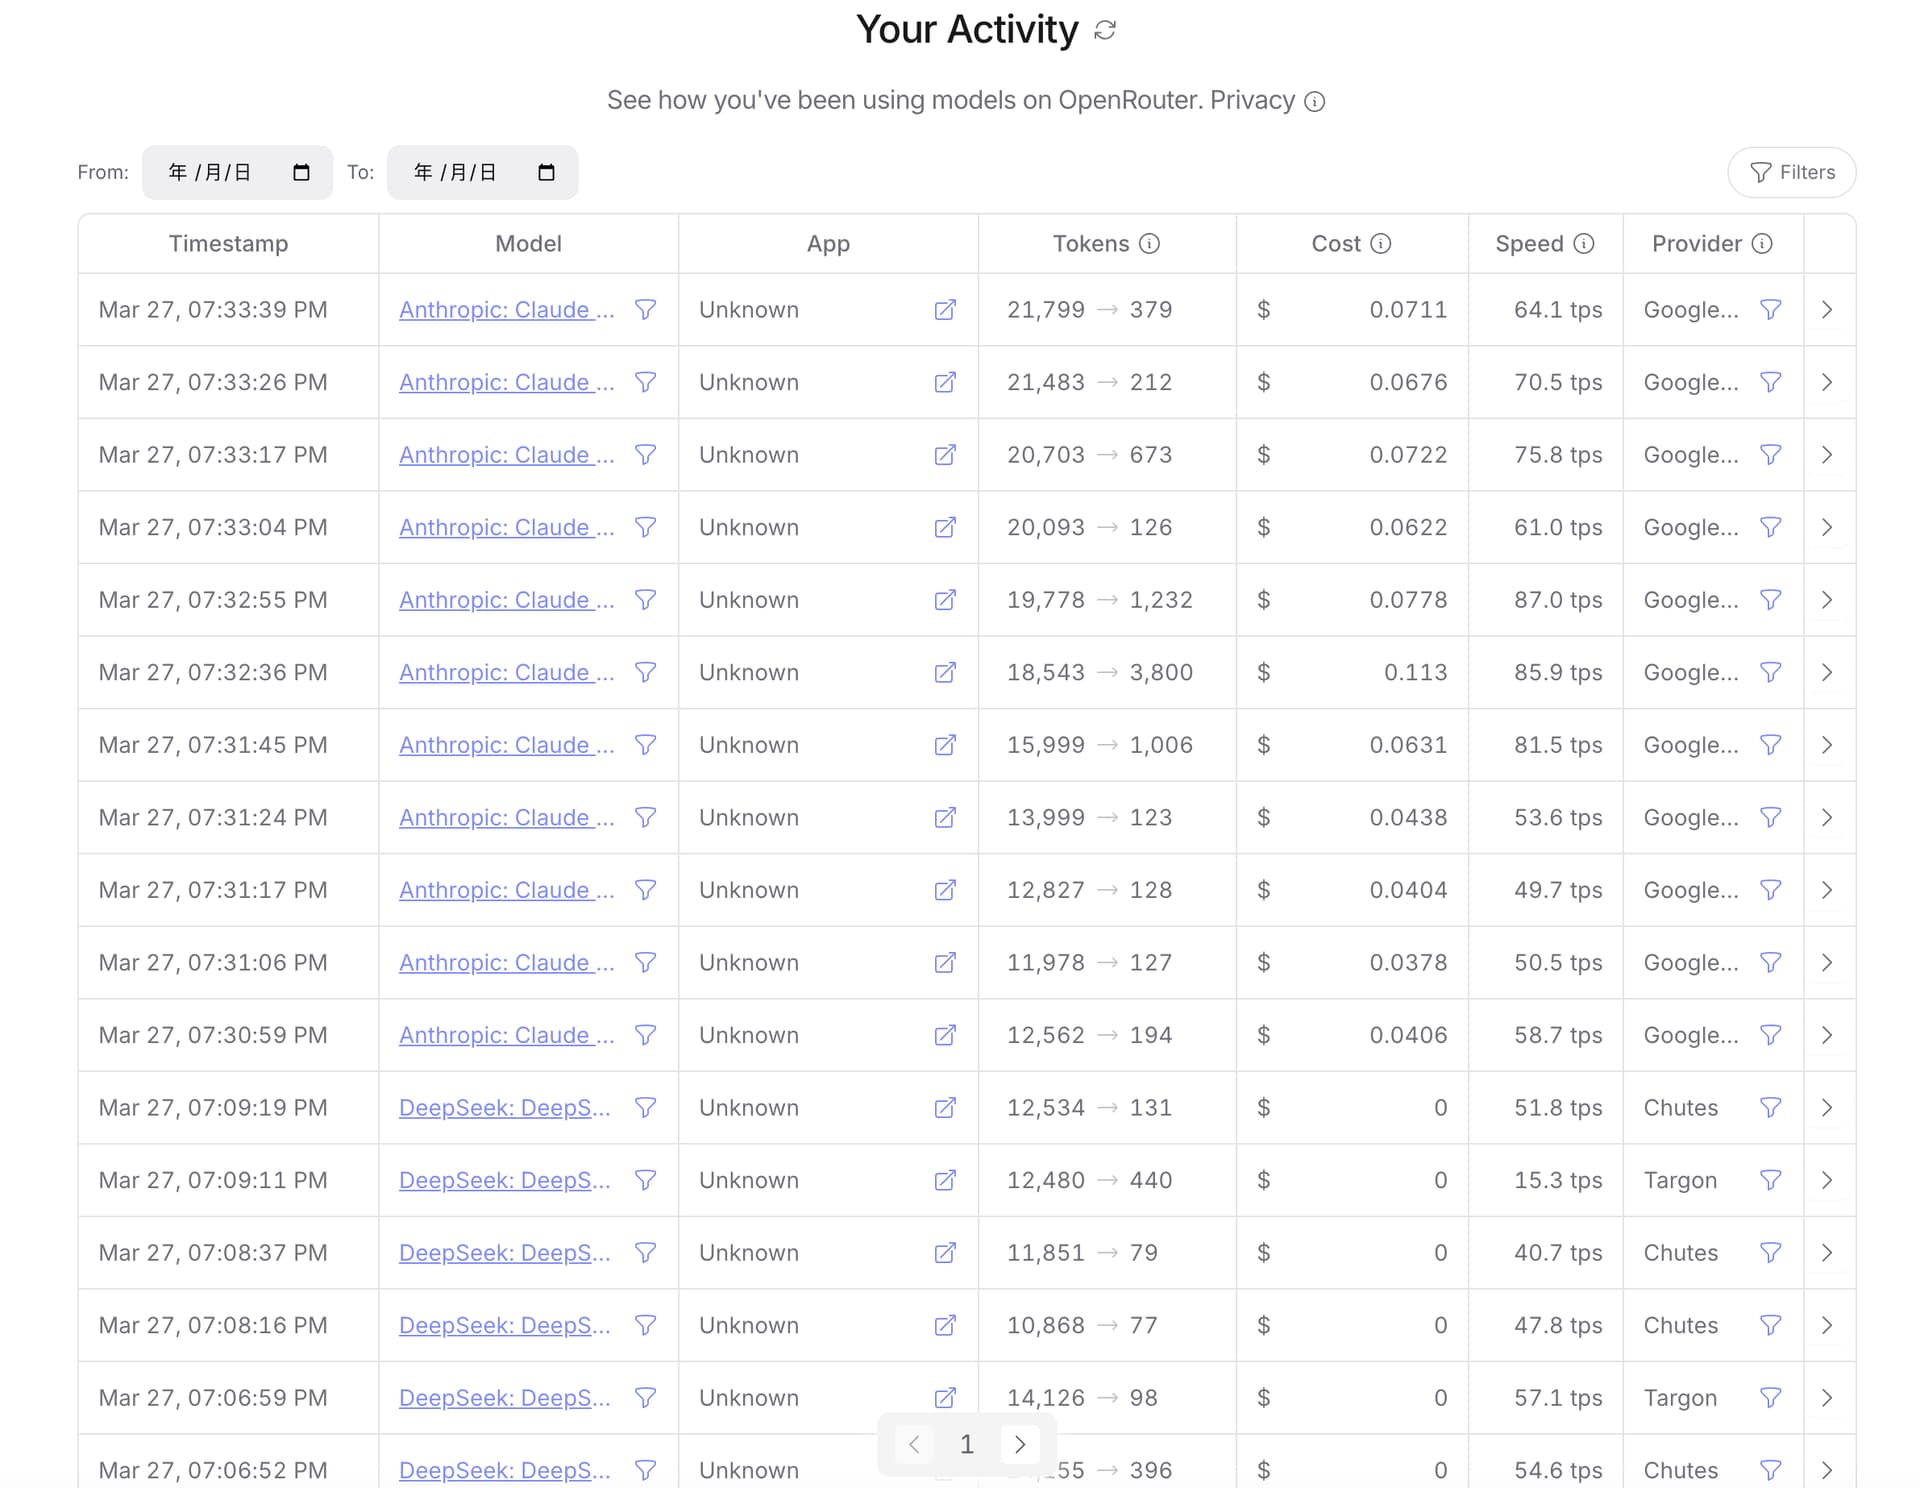Filter by model in the 07:06:52 PM row
The width and height of the screenshot is (1920, 1488).
click(646, 1470)
